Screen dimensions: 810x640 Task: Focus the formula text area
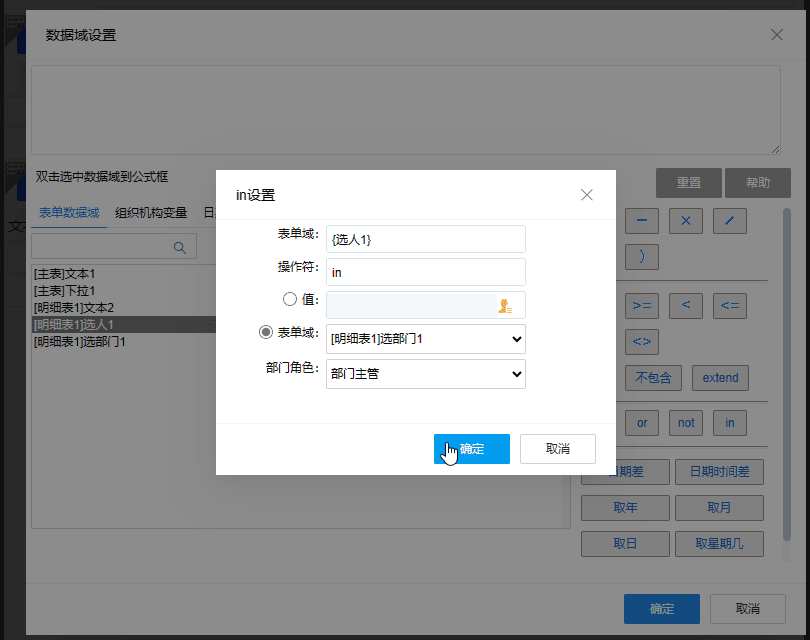coord(406,110)
